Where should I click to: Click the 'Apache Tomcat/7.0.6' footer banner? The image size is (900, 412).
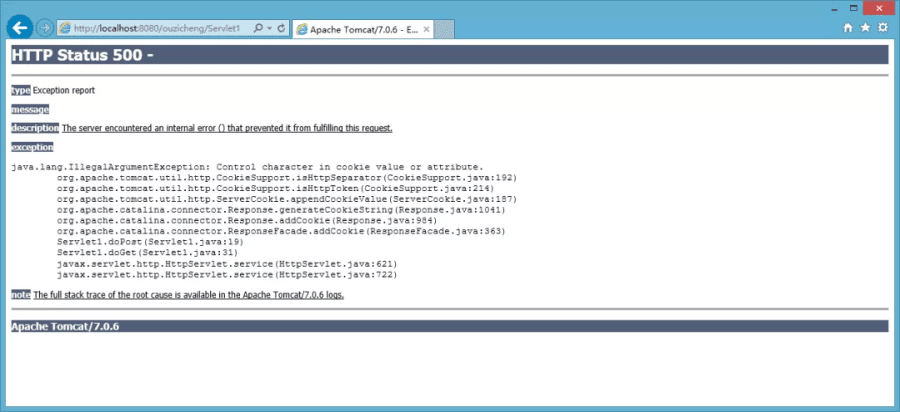pos(449,327)
